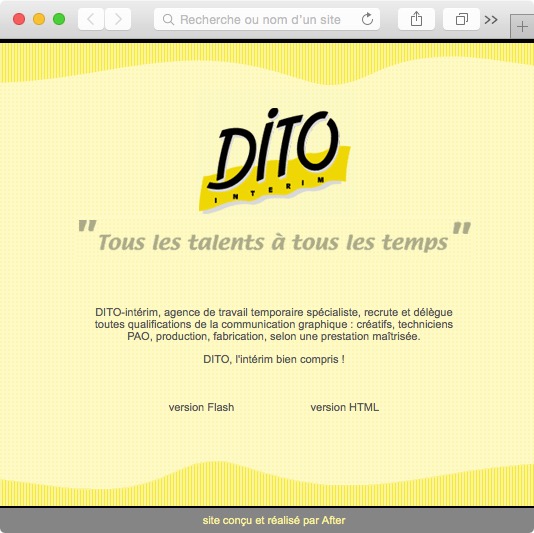Open the version Flash link
This screenshot has width=534, height=533.
(201, 407)
